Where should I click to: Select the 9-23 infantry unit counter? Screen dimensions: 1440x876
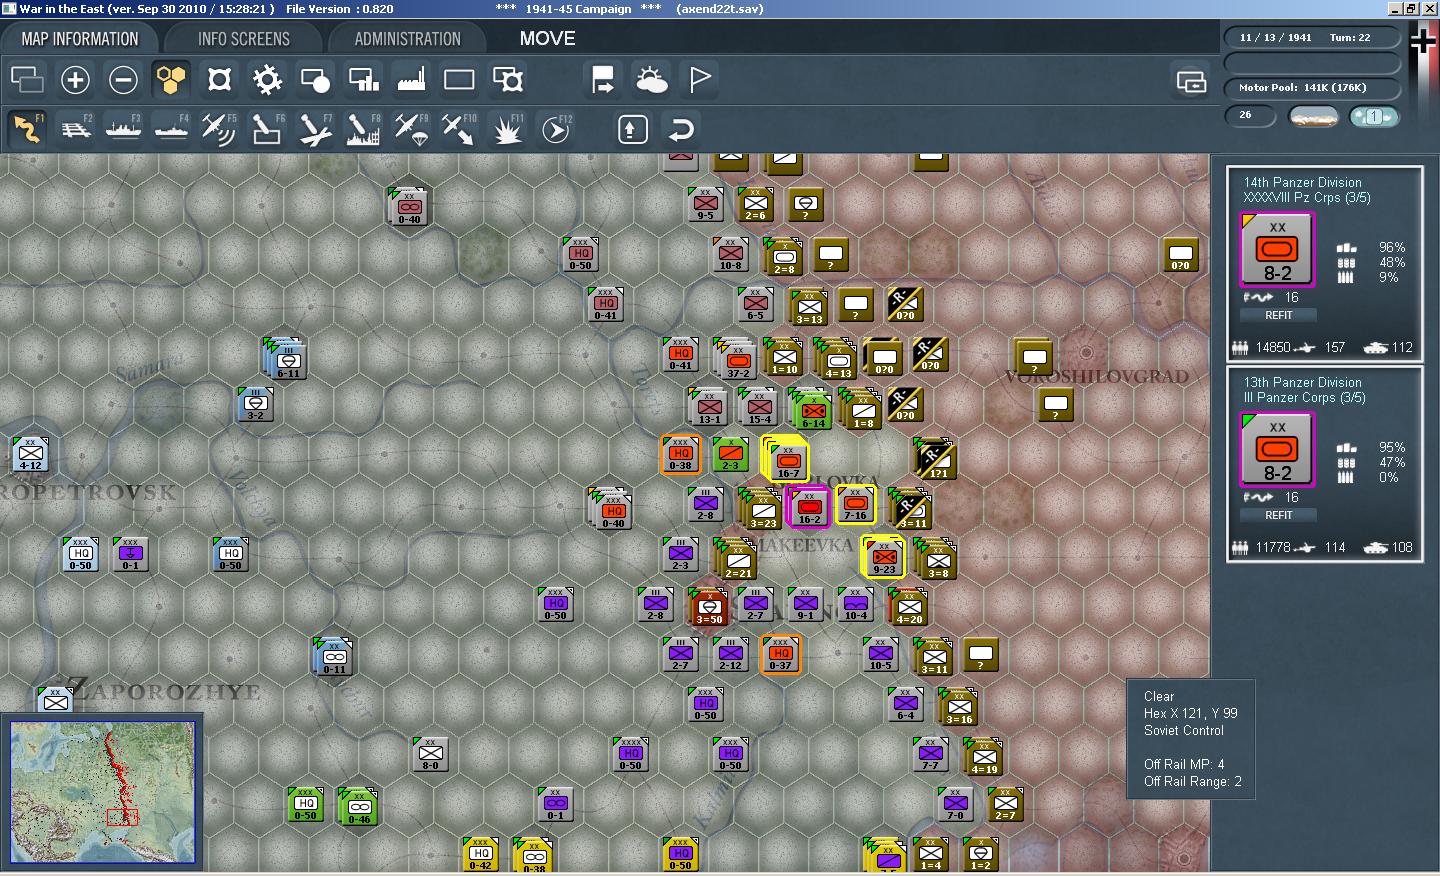[883, 558]
